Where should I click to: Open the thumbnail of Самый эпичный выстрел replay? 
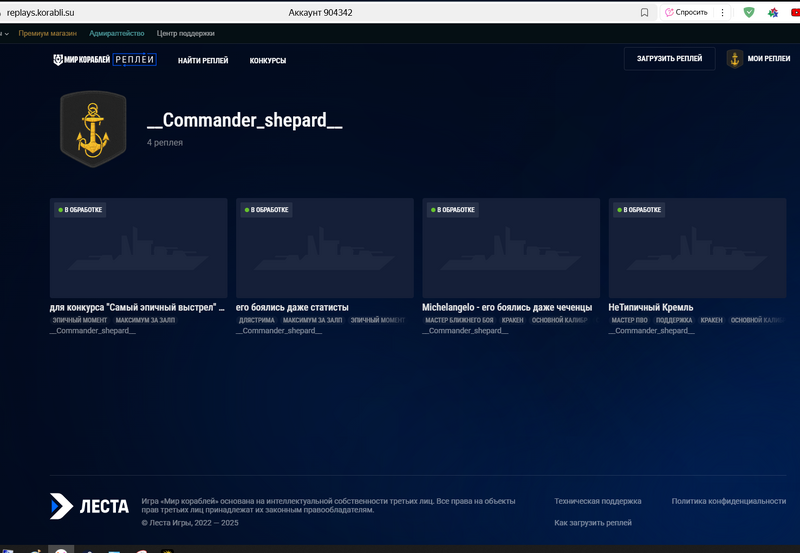[x=139, y=248]
